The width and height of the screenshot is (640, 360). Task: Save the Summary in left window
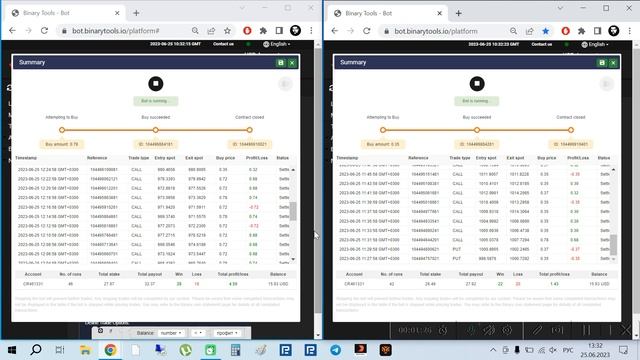tap(281, 62)
